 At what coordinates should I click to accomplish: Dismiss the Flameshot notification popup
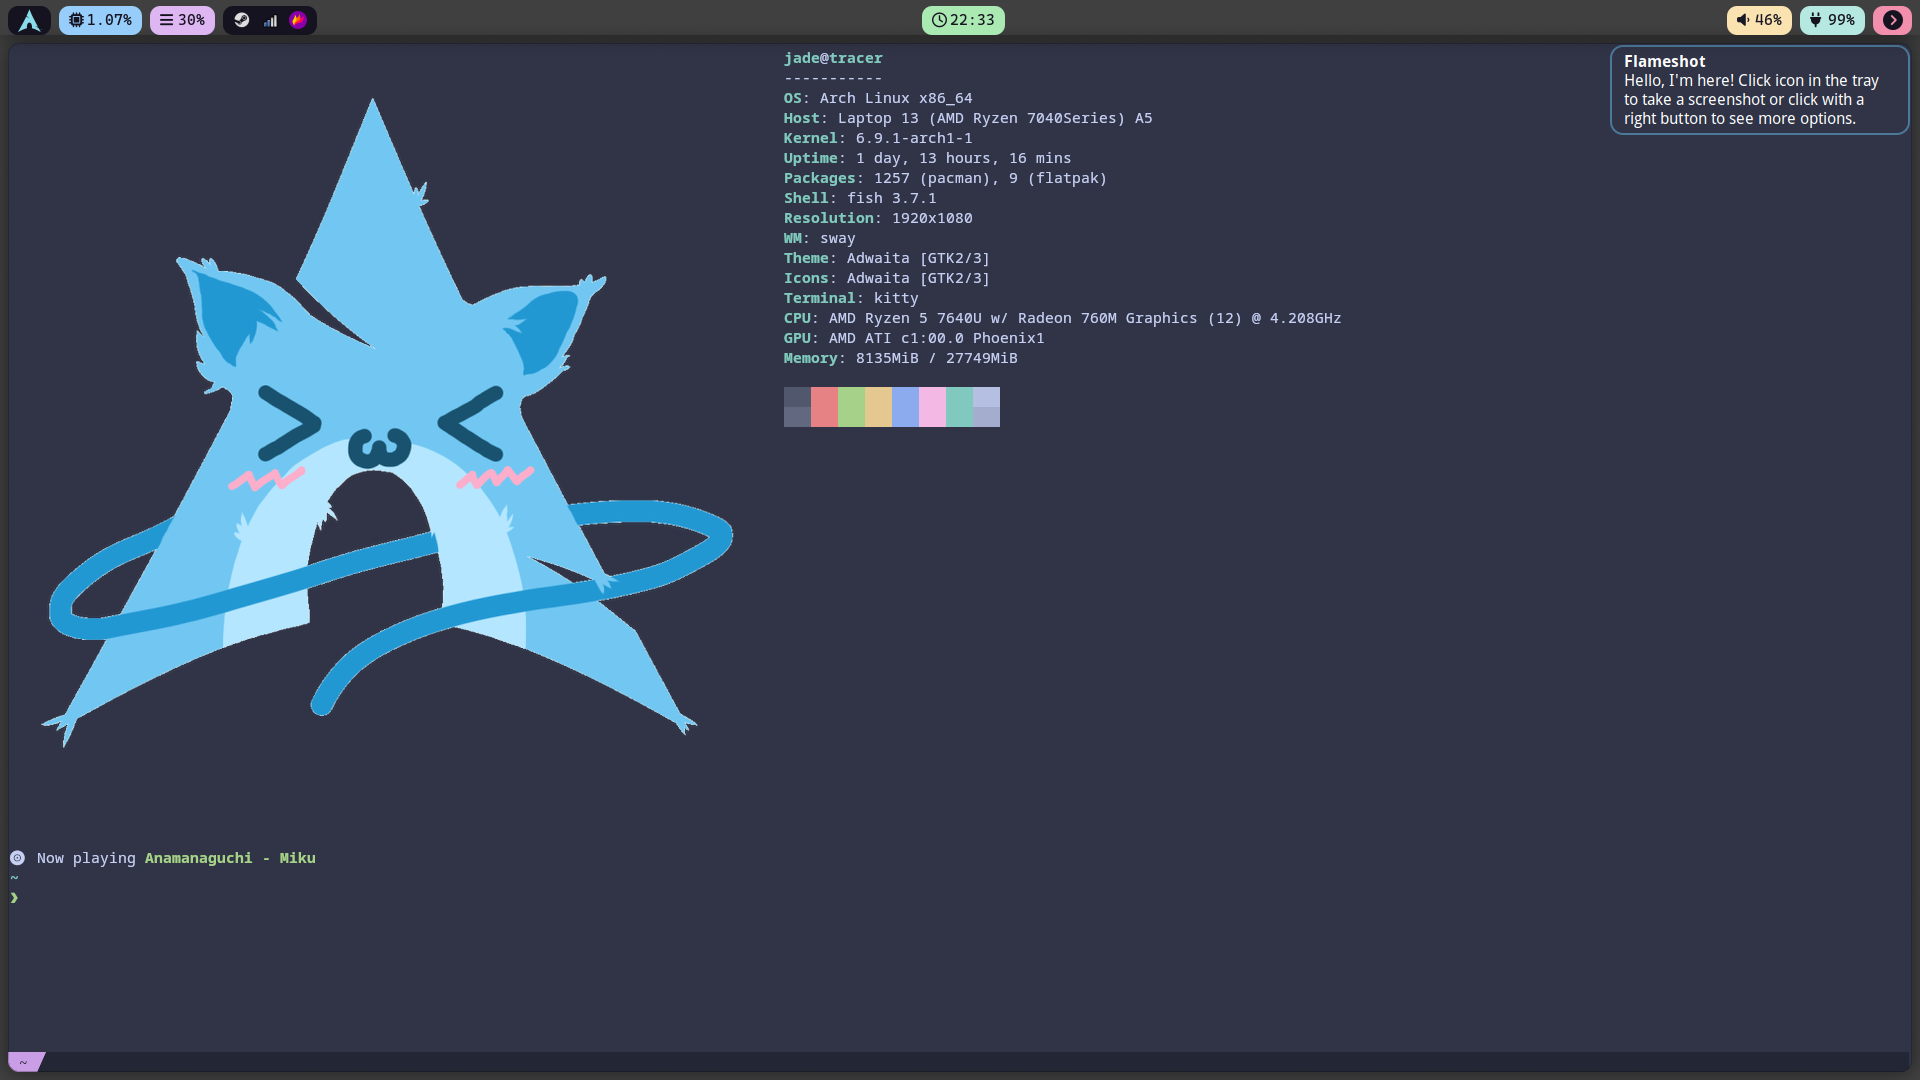coord(1758,90)
